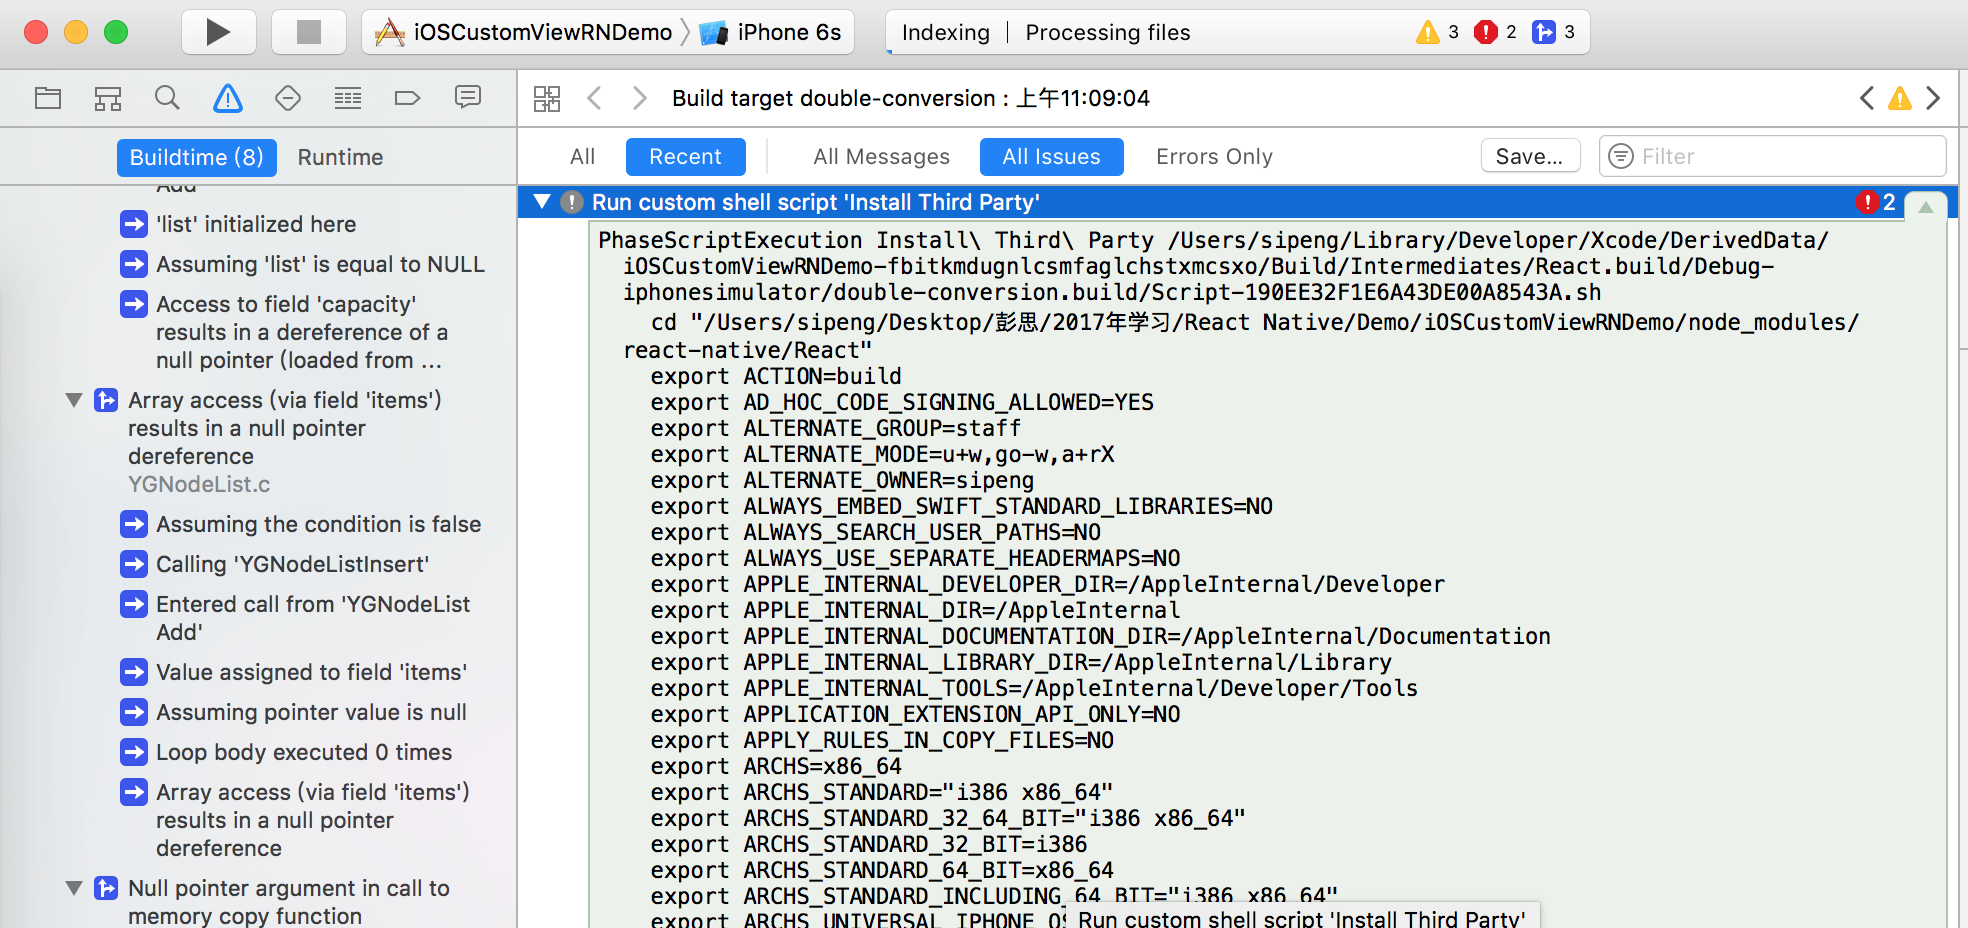Viewport: 1968px width, 928px height.
Task: Switch to Buildtime (8) issues
Action: pos(196,157)
